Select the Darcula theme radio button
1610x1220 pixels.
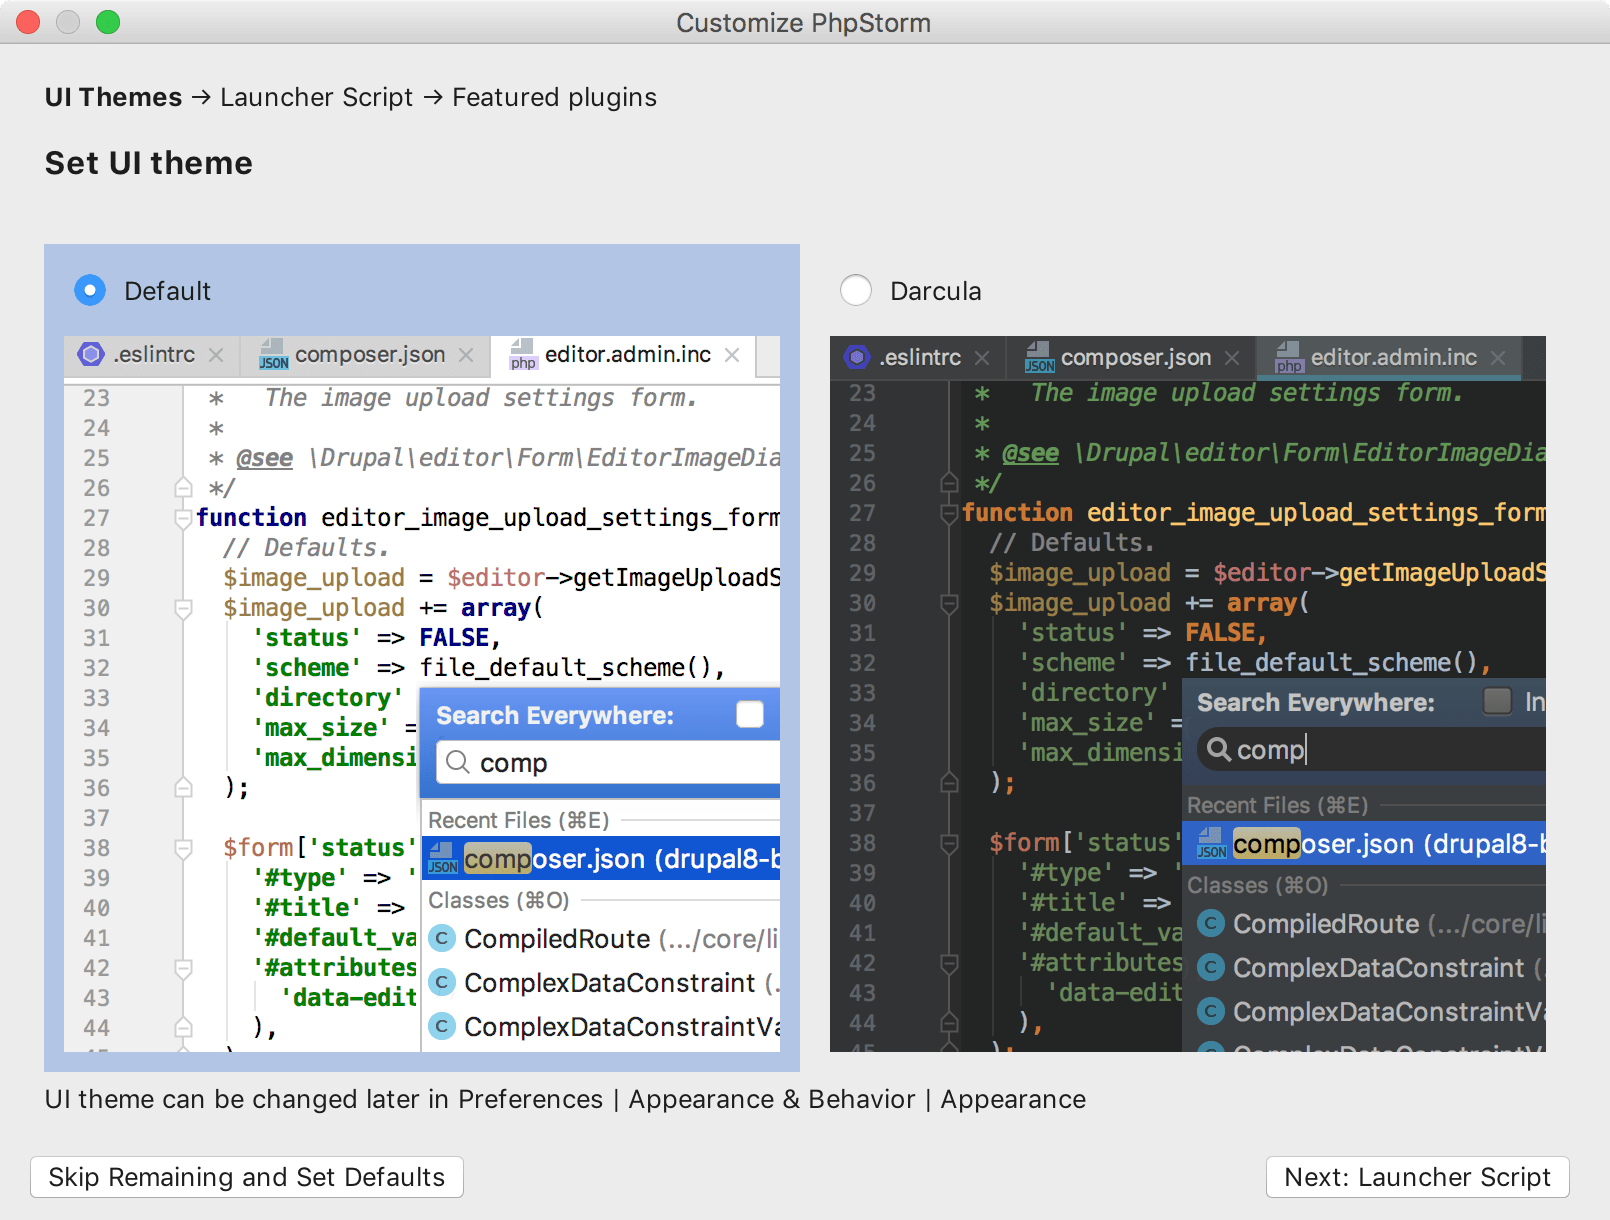click(x=856, y=291)
